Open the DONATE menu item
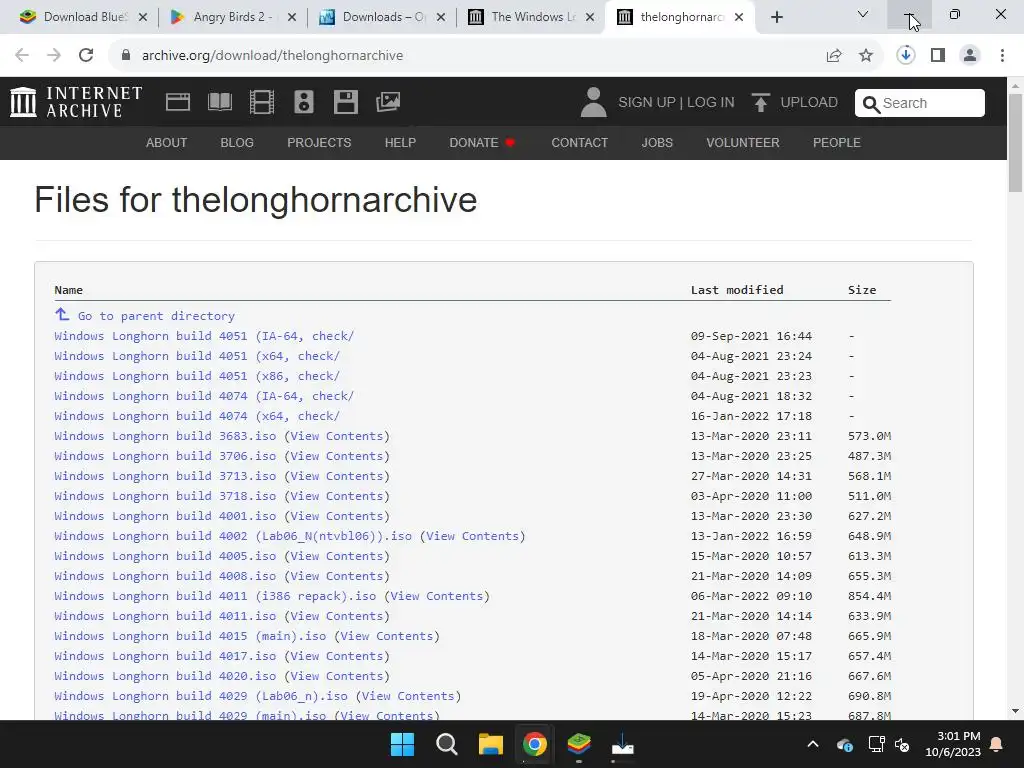1024x768 pixels. point(482,142)
